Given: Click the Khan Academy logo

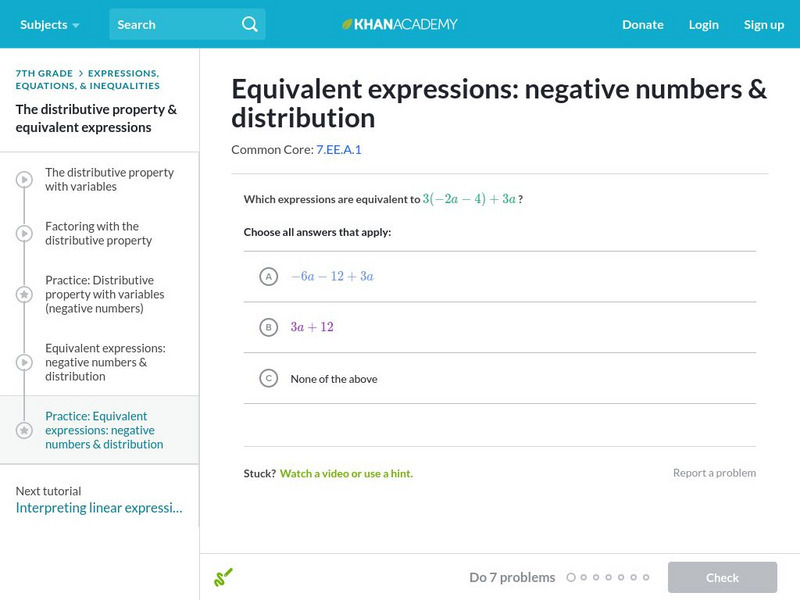Looking at the screenshot, I should coord(400,24).
